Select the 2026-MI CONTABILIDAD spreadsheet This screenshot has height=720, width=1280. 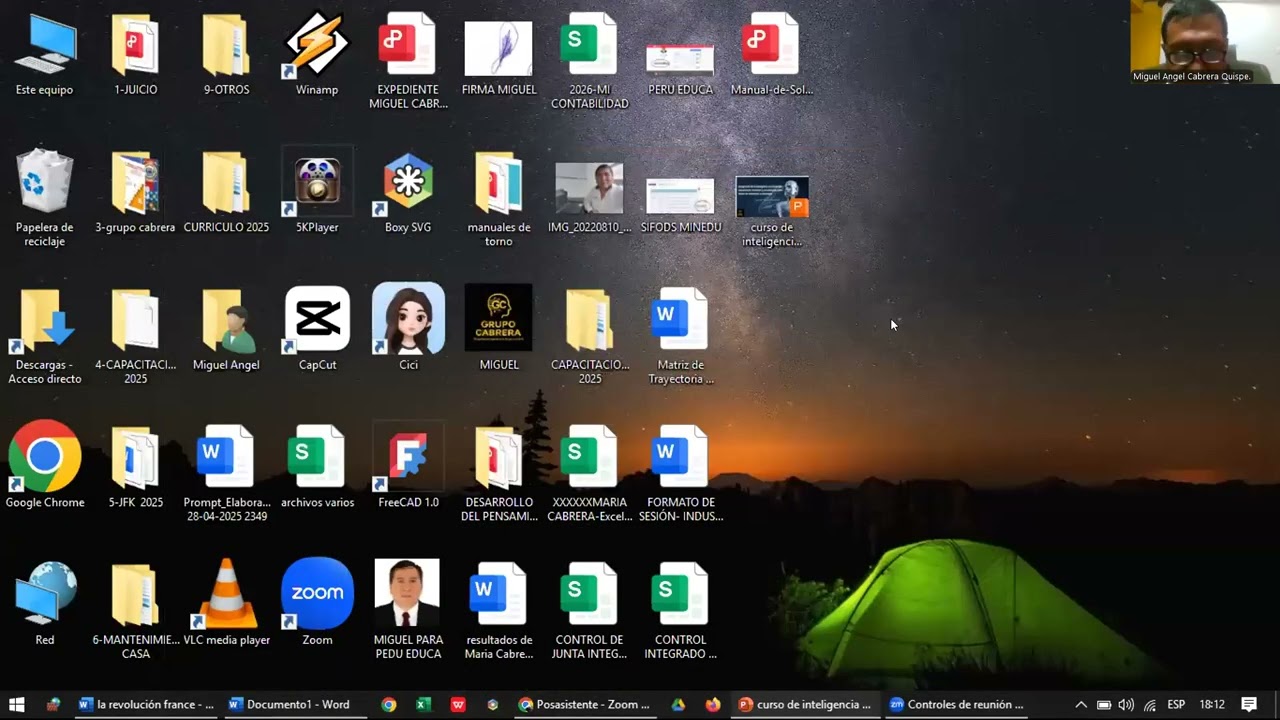tap(590, 62)
